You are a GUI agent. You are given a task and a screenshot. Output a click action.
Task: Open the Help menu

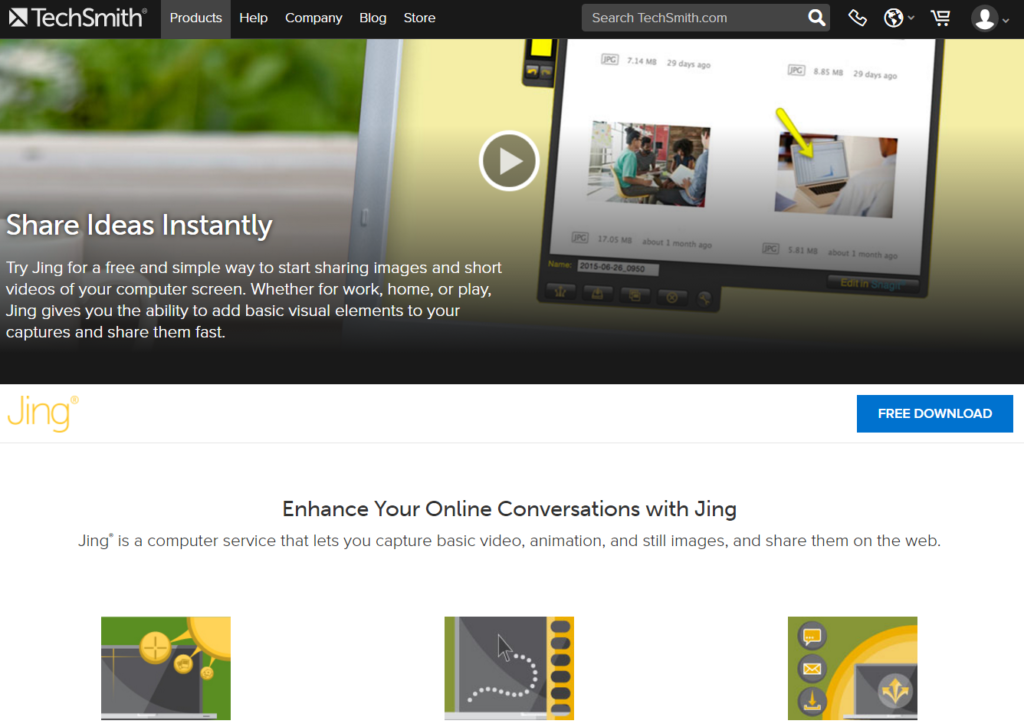tap(253, 18)
